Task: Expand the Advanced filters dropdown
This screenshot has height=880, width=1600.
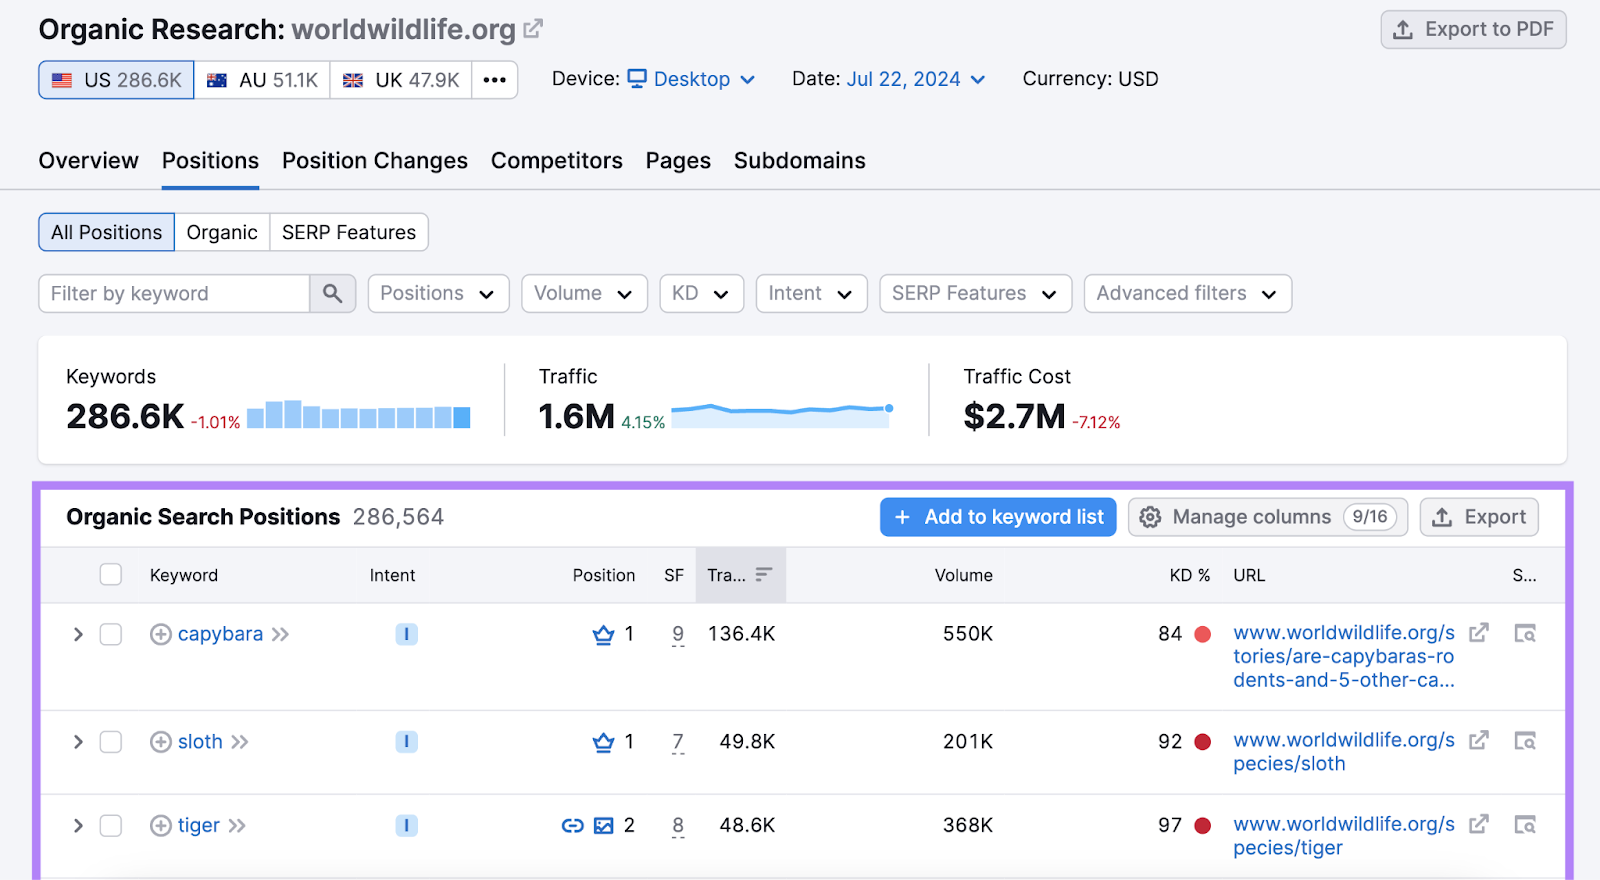Action: (1187, 294)
